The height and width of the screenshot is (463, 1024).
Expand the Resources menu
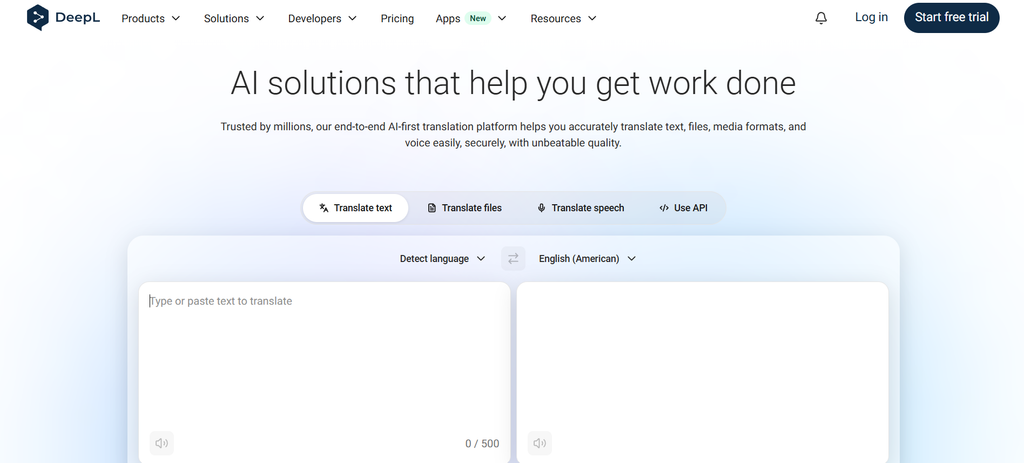click(x=564, y=18)
